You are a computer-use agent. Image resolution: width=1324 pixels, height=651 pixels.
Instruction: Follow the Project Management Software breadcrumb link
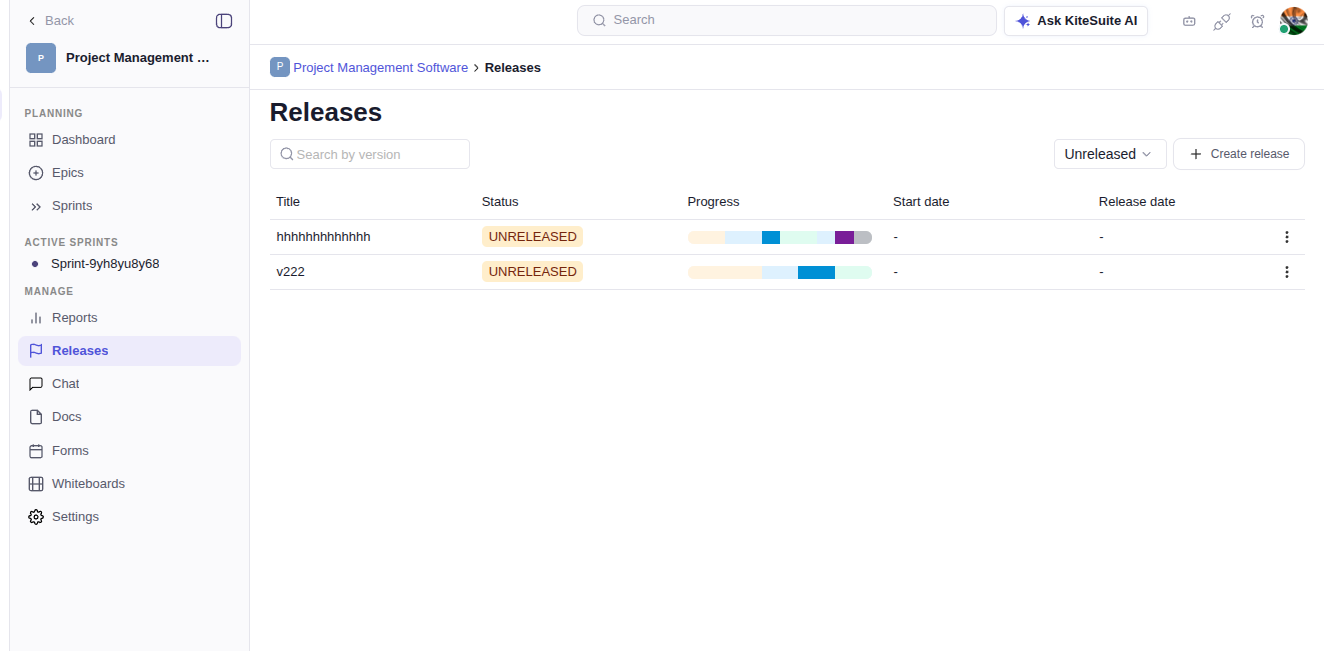click(x=380, y=68)
